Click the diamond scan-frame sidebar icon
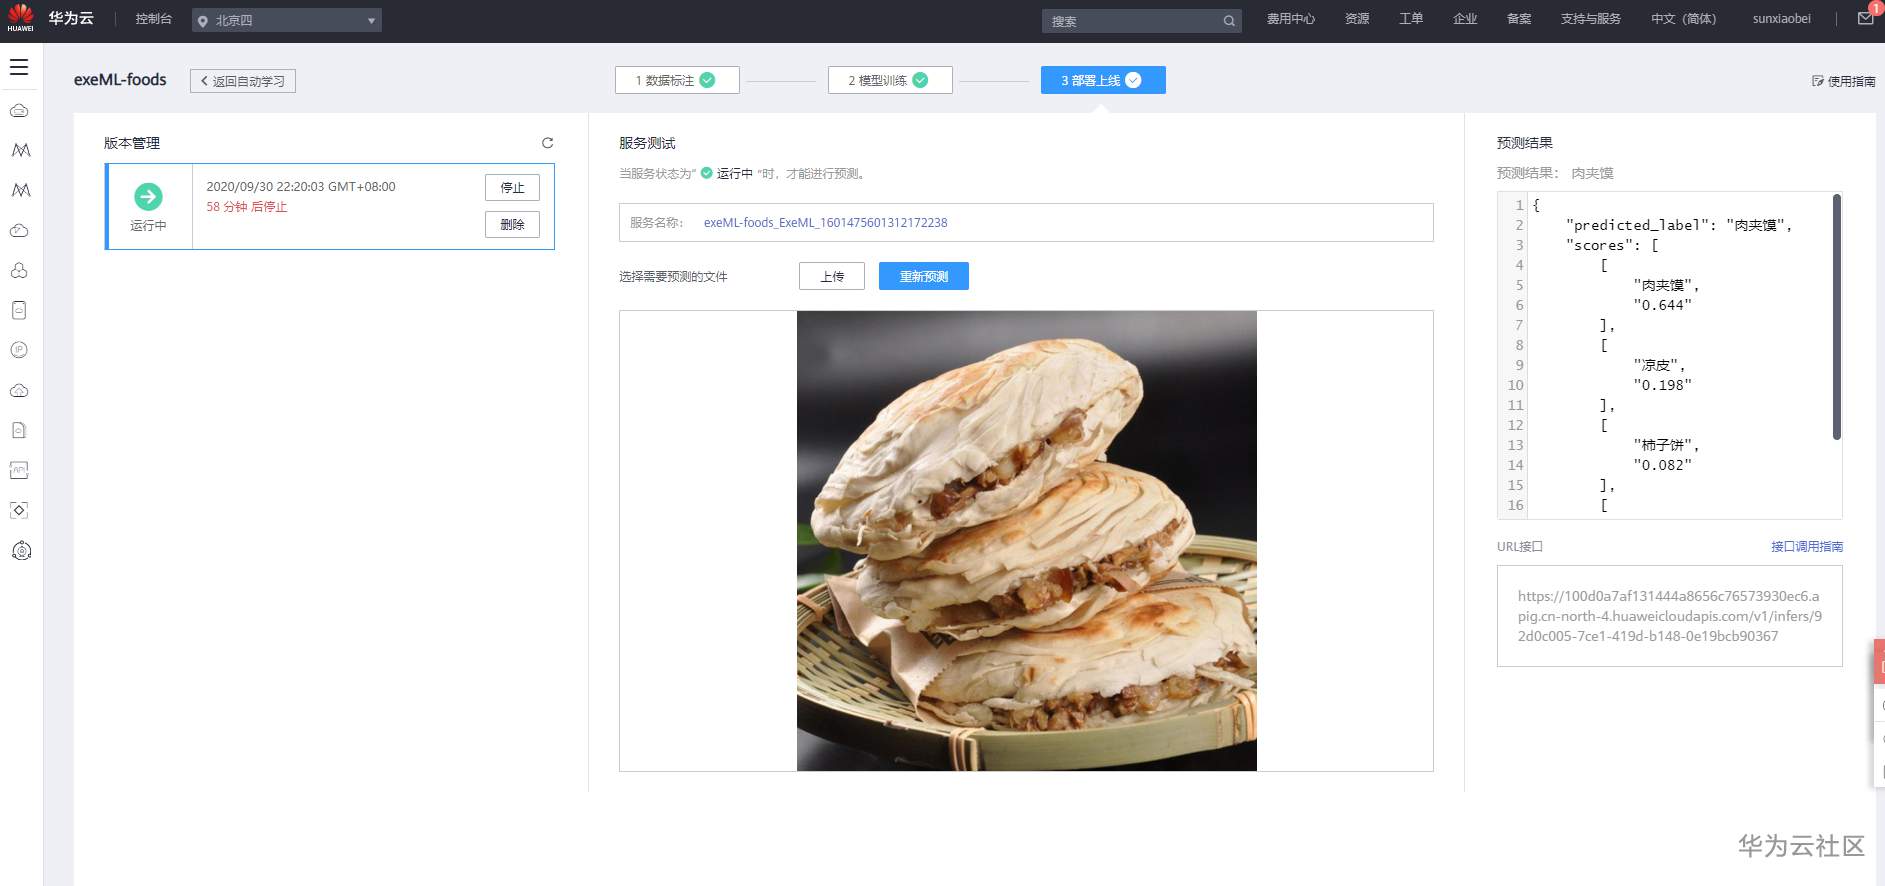 19,510
